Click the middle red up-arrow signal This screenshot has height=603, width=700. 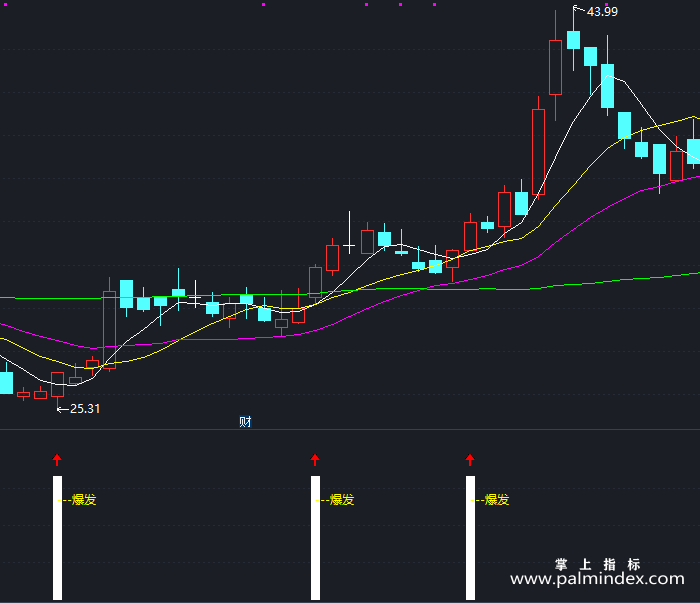[315, 460]
